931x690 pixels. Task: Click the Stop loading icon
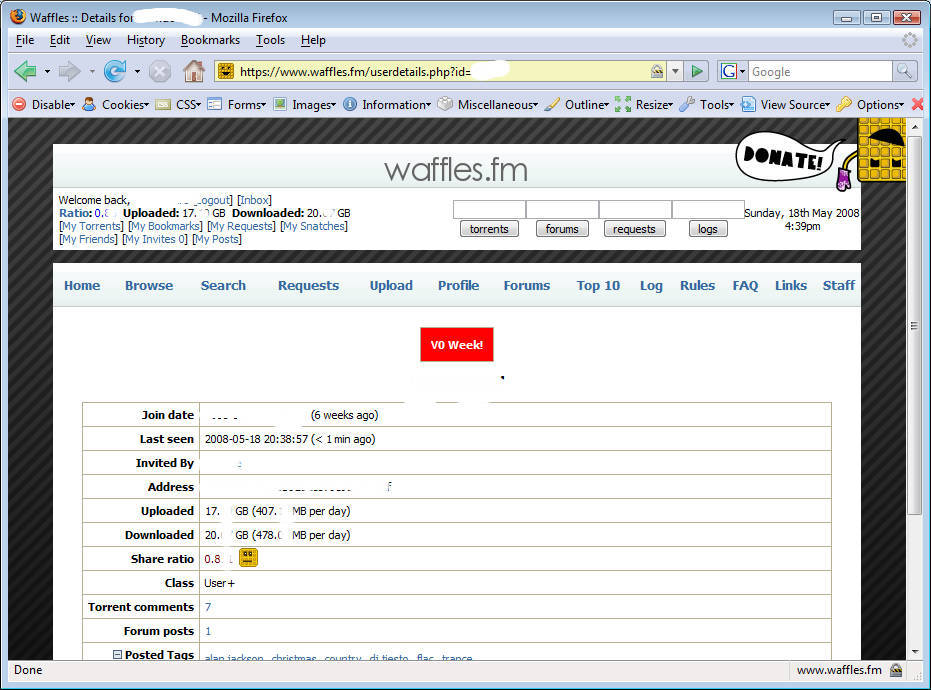pos(160,72)
